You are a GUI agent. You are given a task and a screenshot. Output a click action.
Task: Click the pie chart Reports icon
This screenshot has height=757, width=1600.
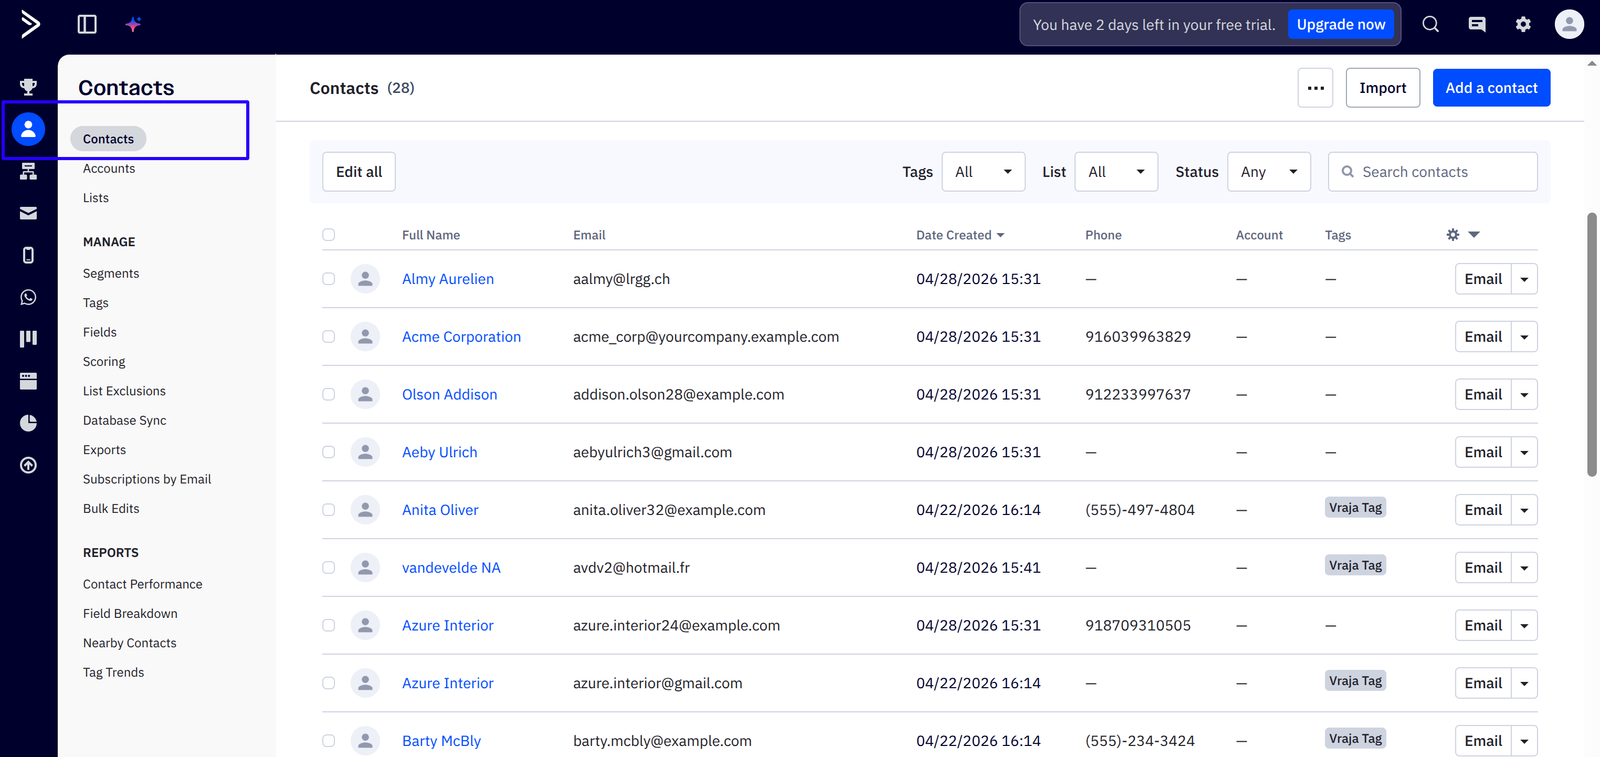[x=28, y=423]
